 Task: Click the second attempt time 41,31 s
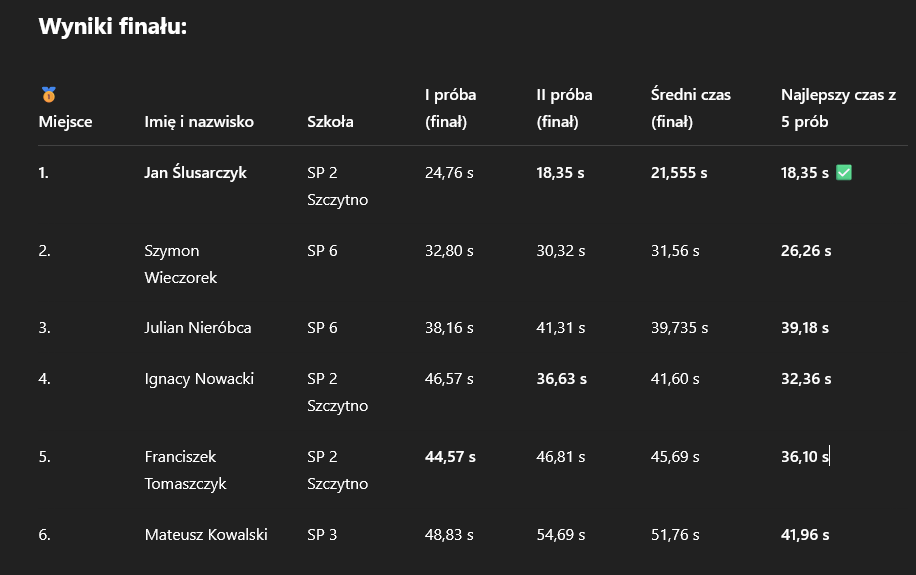[560, 328]
